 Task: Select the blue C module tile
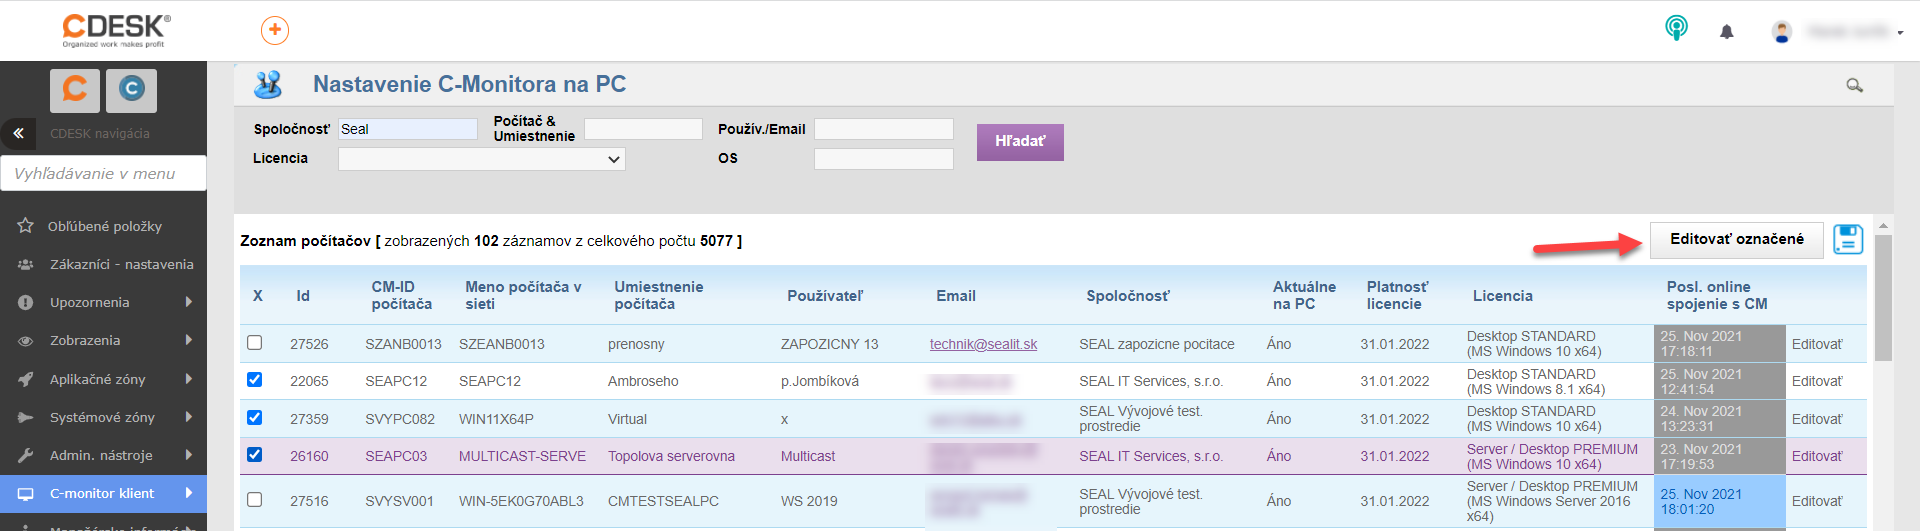tap(132, 90)
